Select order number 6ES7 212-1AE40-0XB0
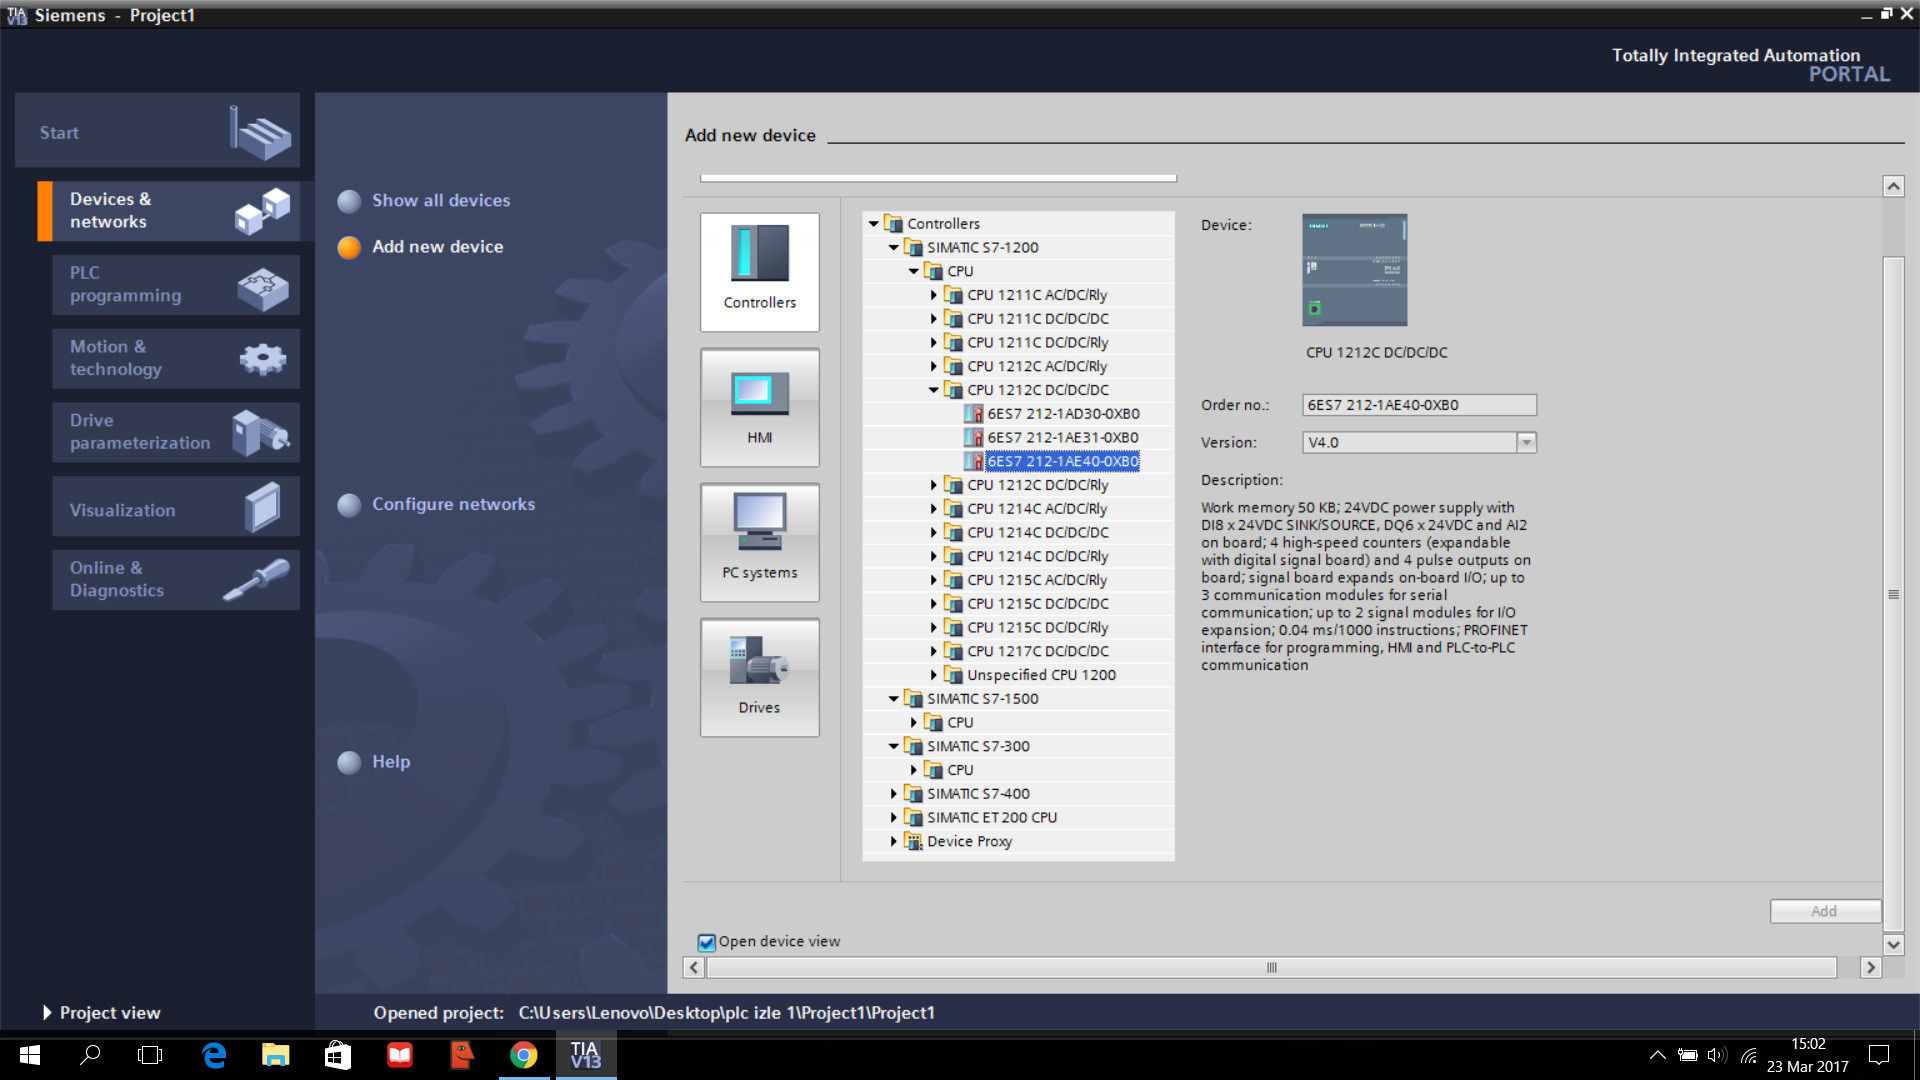The image size is (1920, 1080). (x=1063, y=462)
